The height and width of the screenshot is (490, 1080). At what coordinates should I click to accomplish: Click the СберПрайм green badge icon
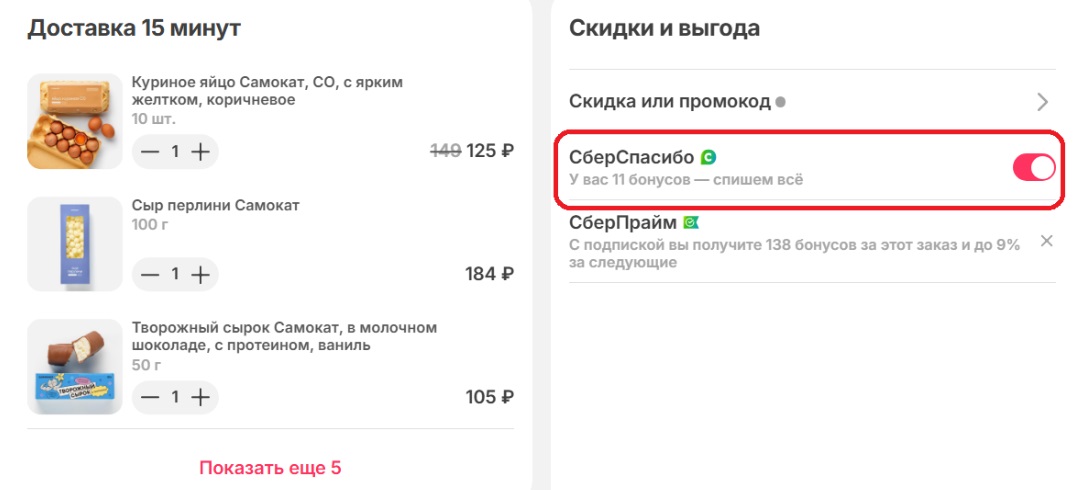pos(691,223)
